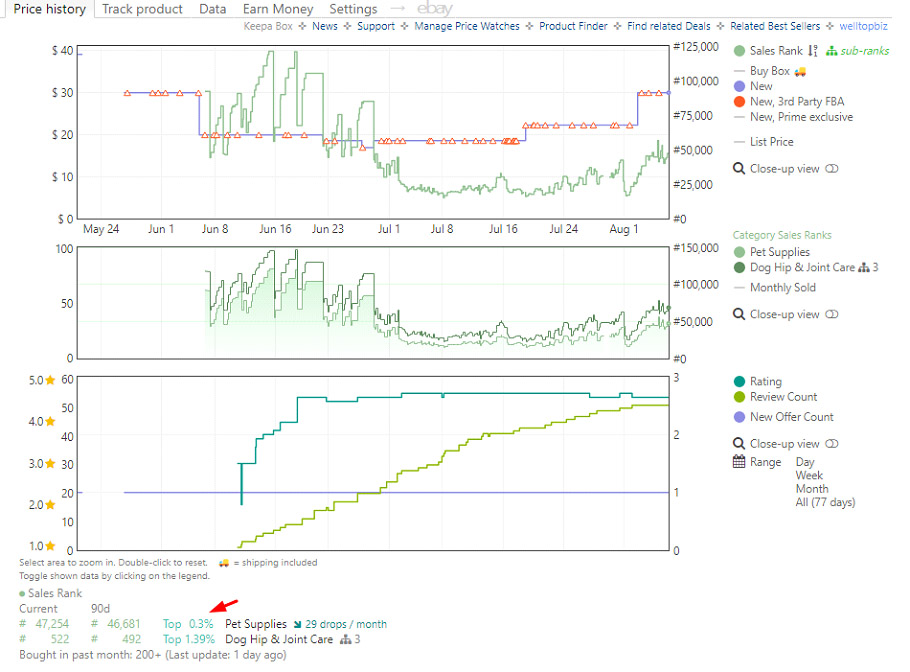Screen dimensions: 910x672
Task: Switch to the Track product tab
Action: coord(142,9)
